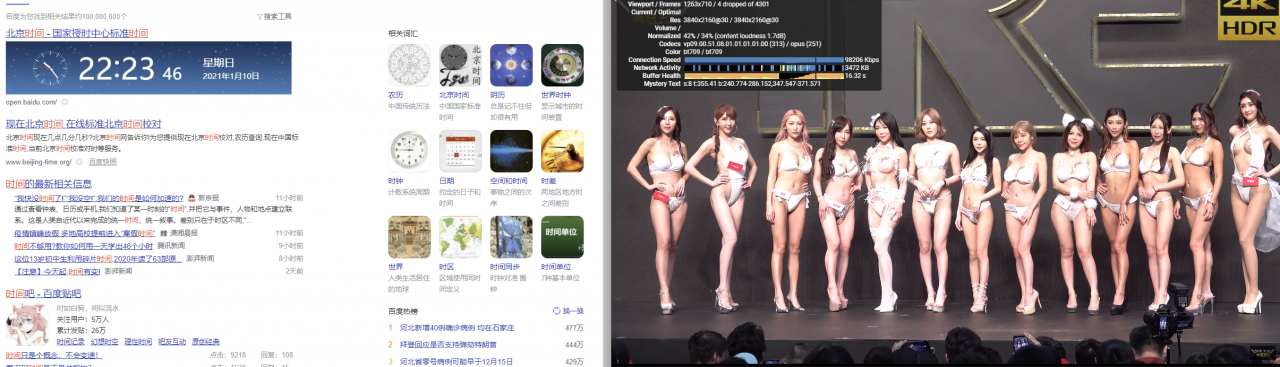Open 时间的最新相关信息 heading link
The image size is (1280, 367).
49,184
